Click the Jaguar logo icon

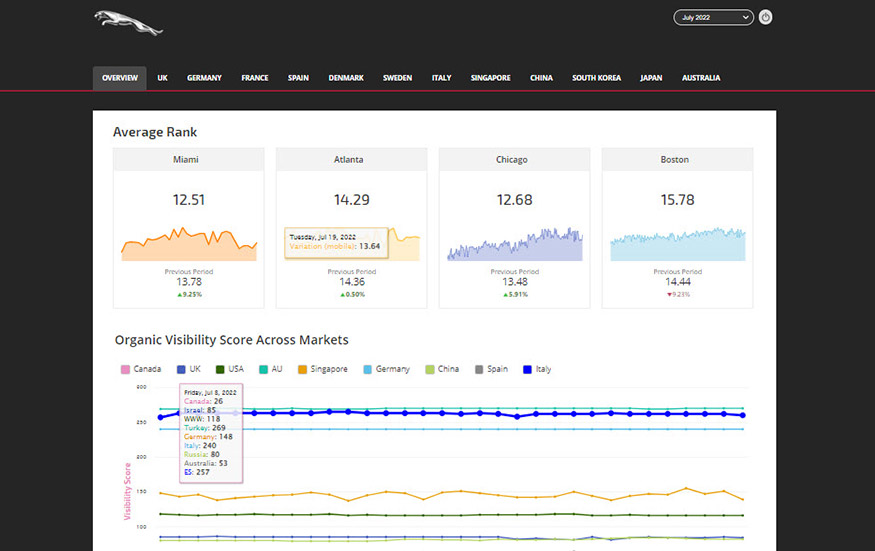128,21
